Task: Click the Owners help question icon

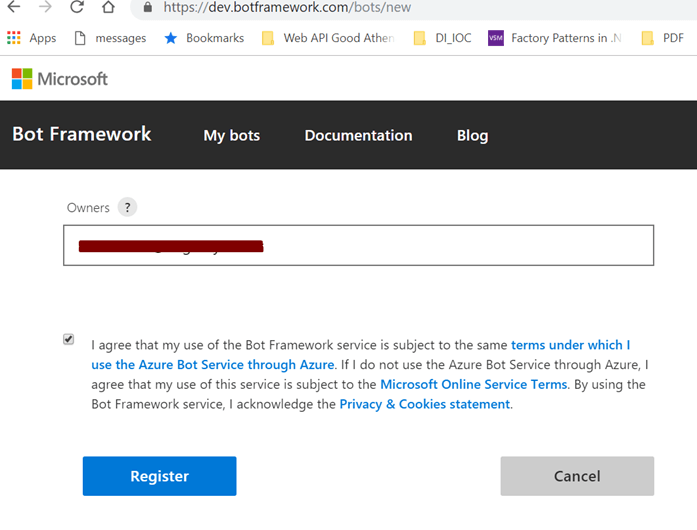Action: [x=127, y=207]
